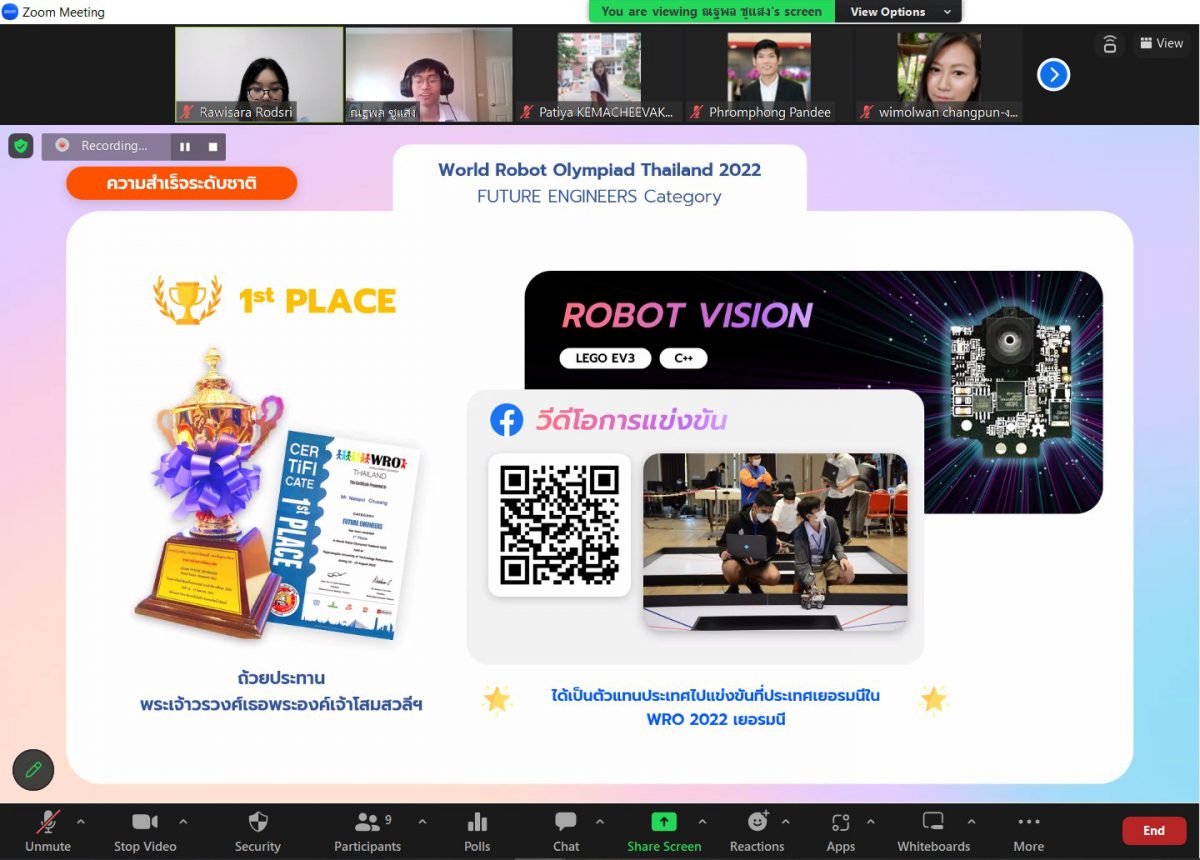Click the LEGO EV3 tag on slide
This screenshot has width=1200, height=860.
605,358
